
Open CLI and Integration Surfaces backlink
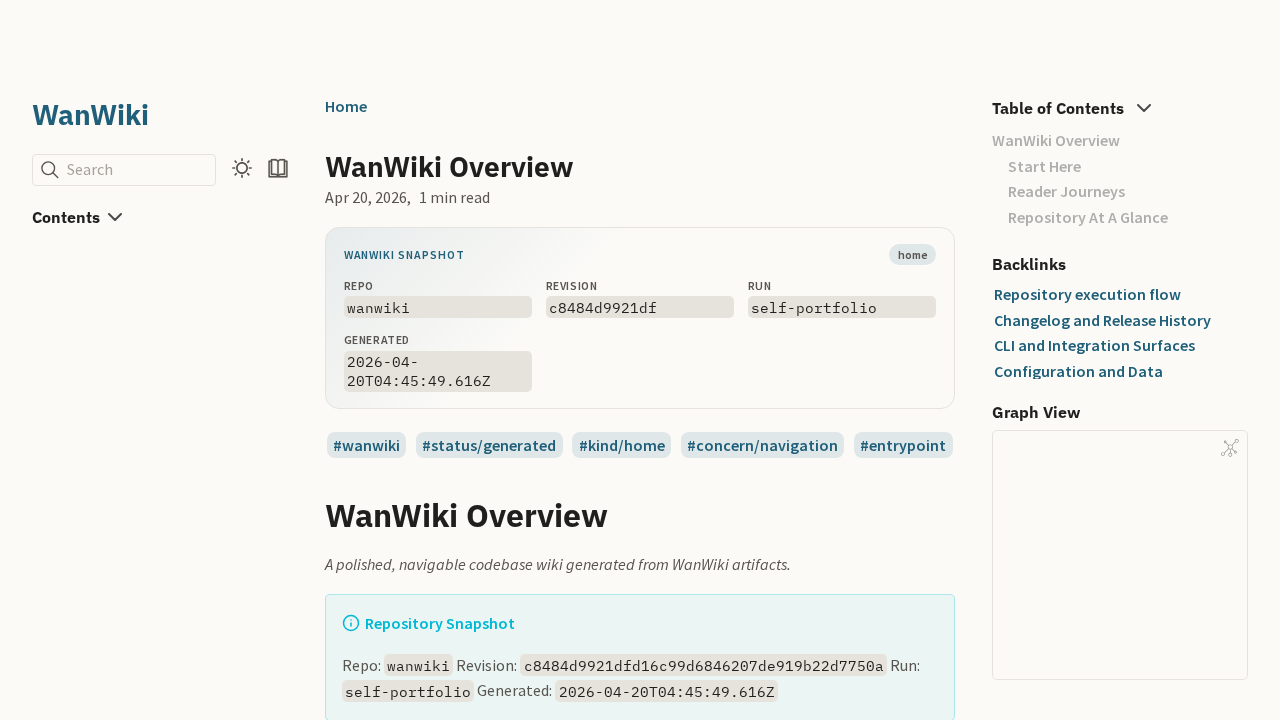pos(1094,346)
